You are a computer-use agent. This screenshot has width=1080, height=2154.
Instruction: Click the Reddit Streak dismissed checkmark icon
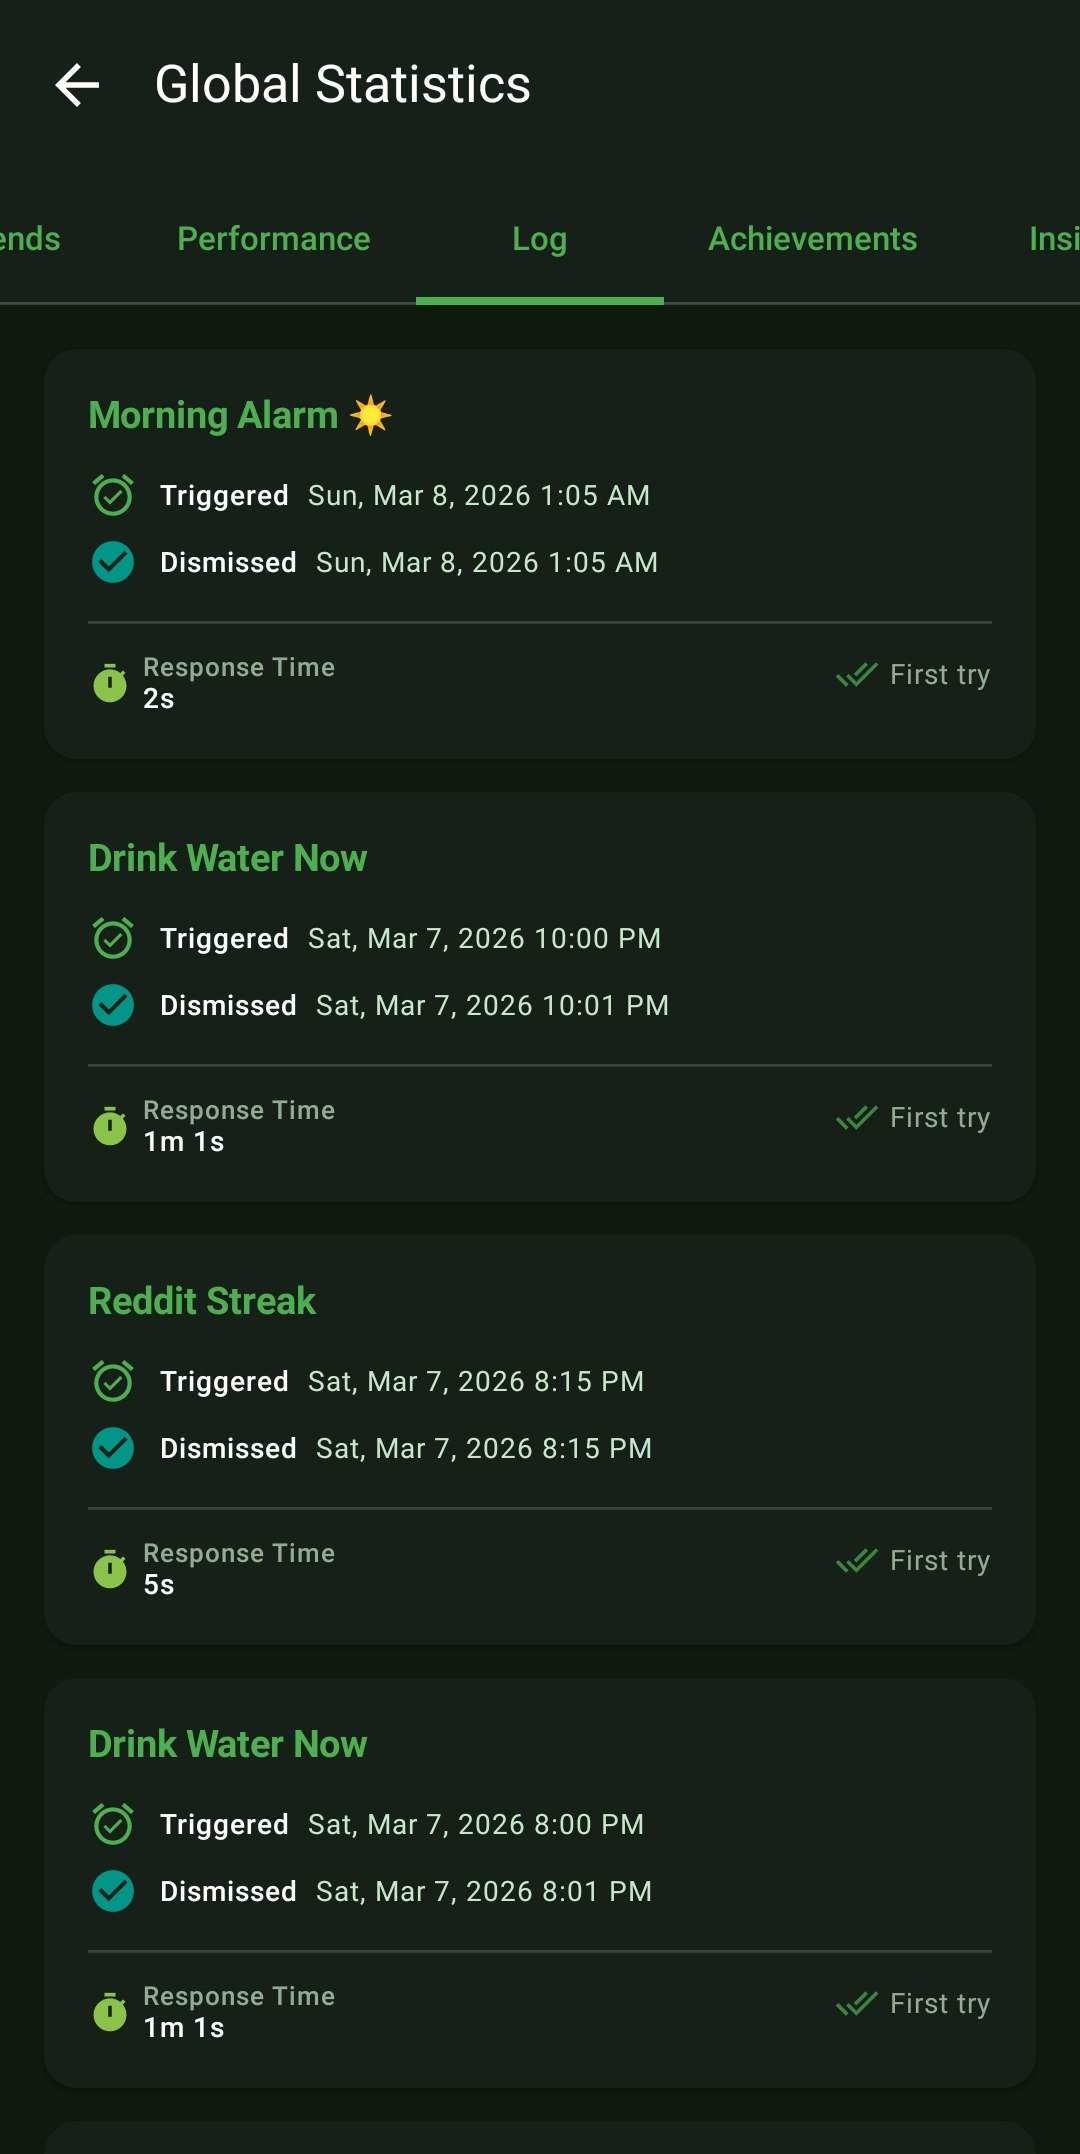pos(113,1448)
